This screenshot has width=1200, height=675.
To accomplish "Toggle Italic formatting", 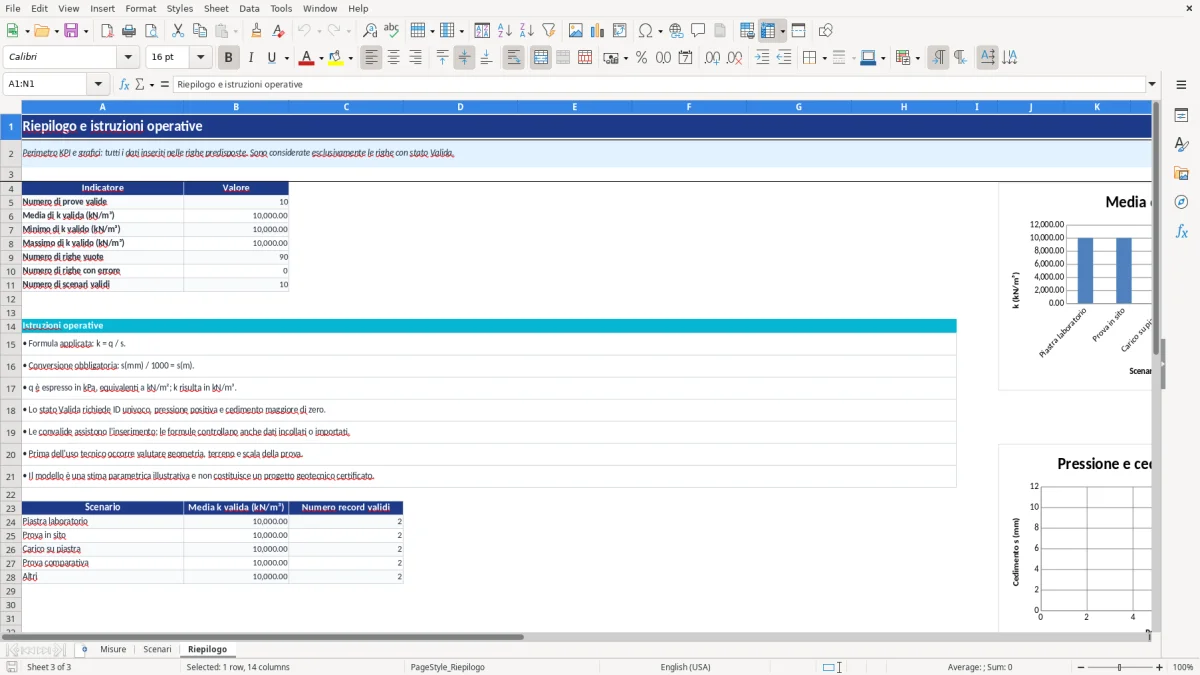I will coord(250,58).
